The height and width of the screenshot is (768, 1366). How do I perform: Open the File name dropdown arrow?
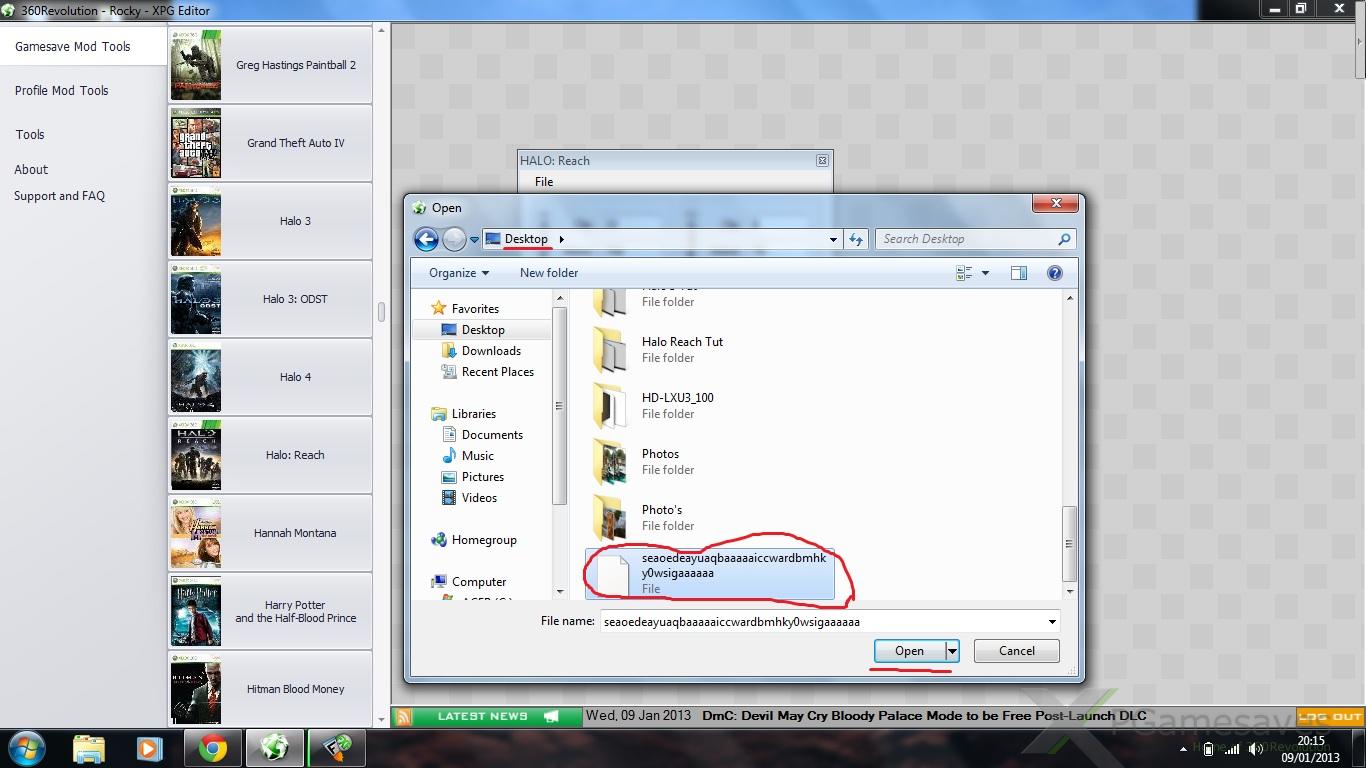1052,622
